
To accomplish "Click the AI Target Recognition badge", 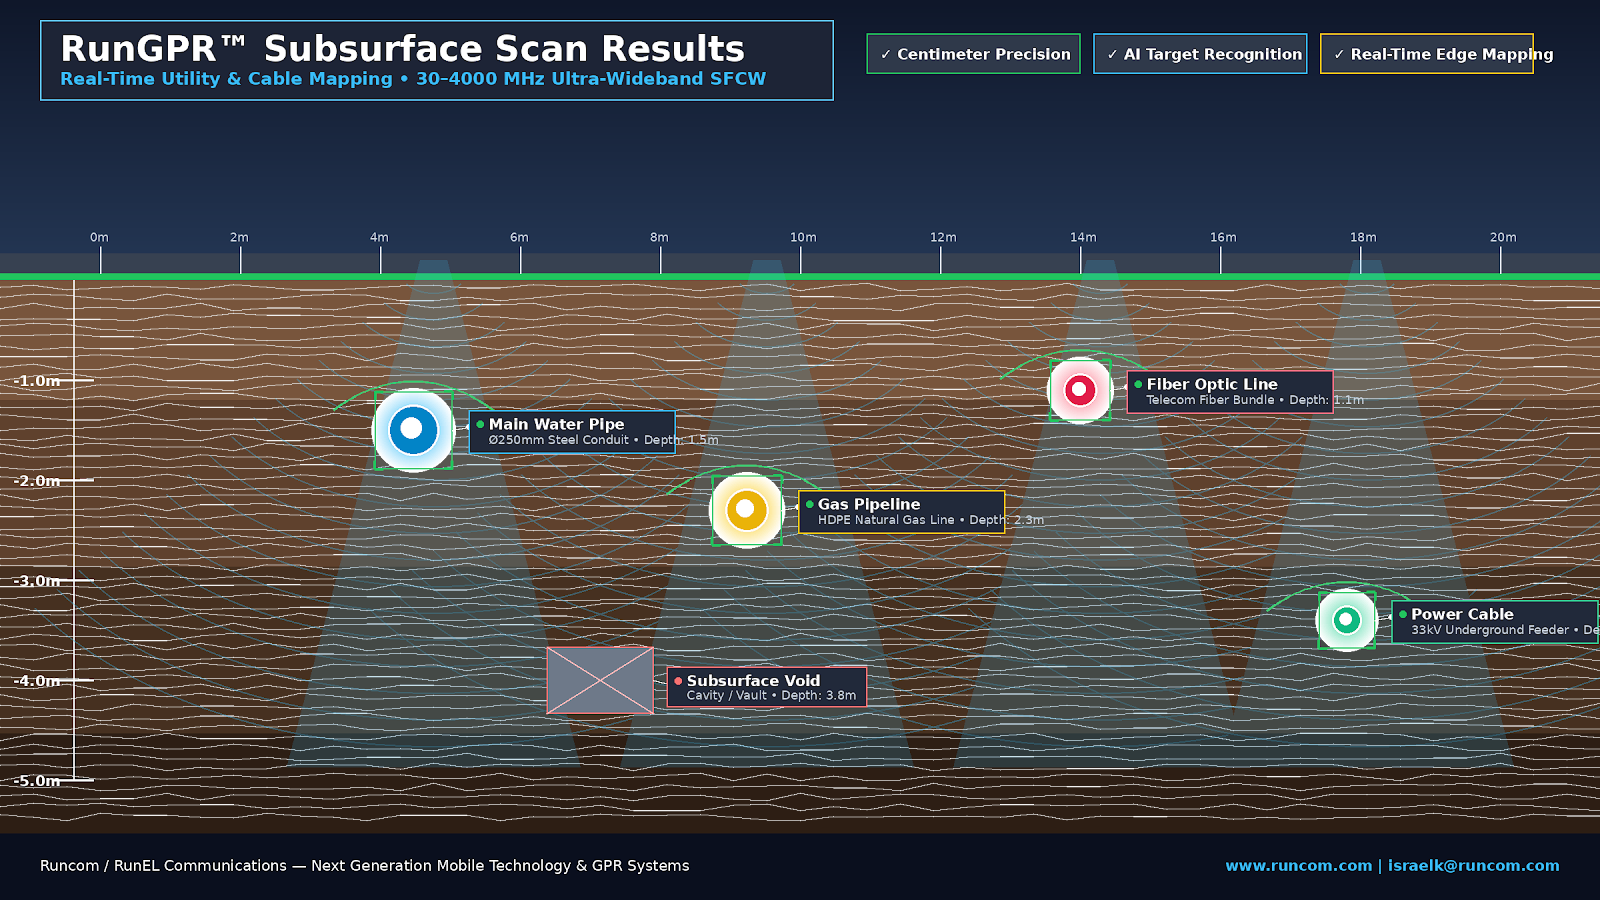I will coord(1200,54).
